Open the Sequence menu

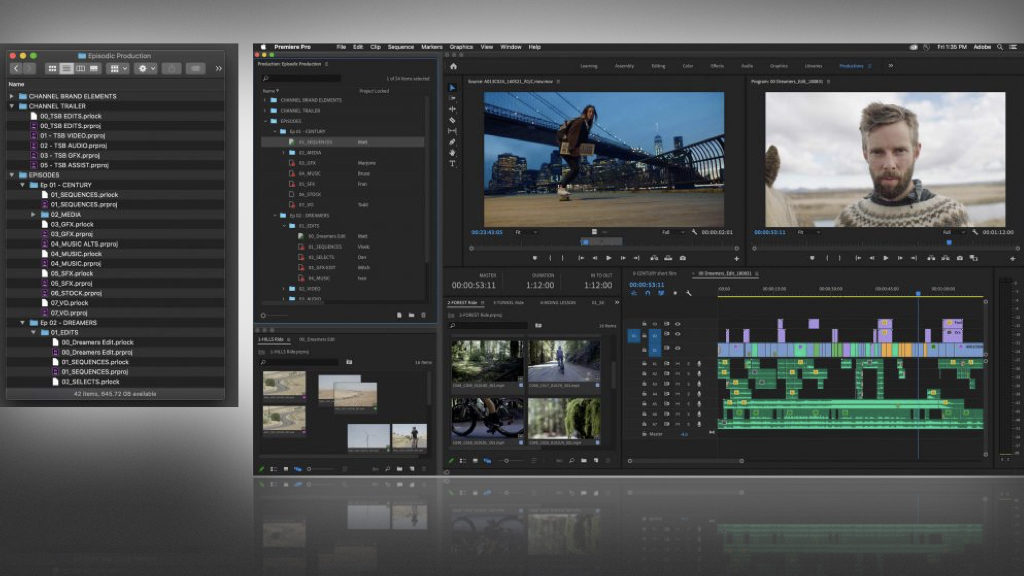pos(400,47)
